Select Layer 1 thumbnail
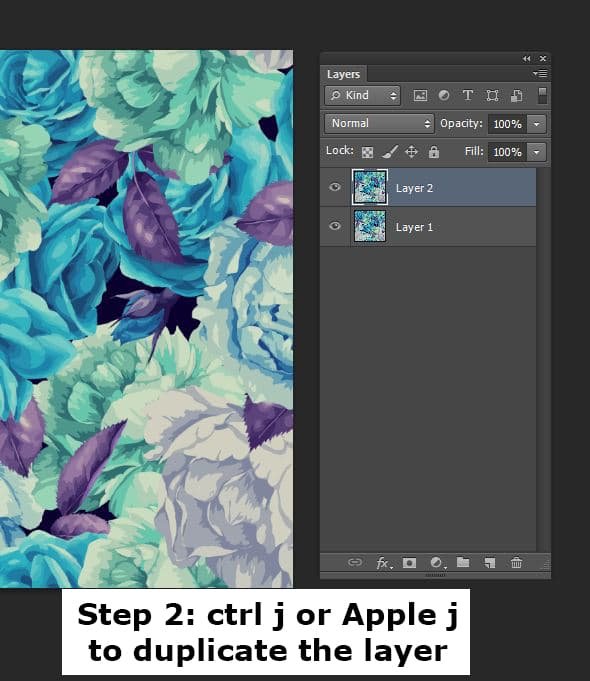The image size is (590, 681). tap(369, 226)
